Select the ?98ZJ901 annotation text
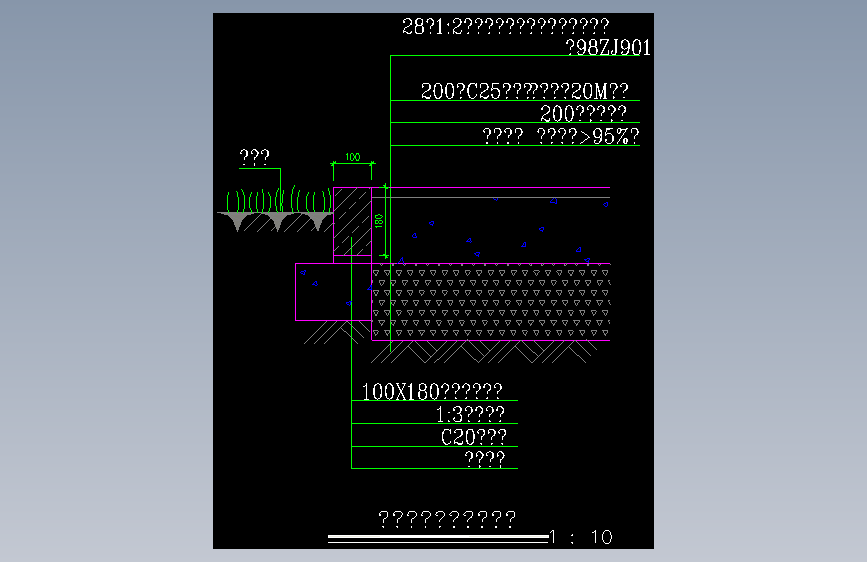 pyautogui.click(x=608, y=48)
